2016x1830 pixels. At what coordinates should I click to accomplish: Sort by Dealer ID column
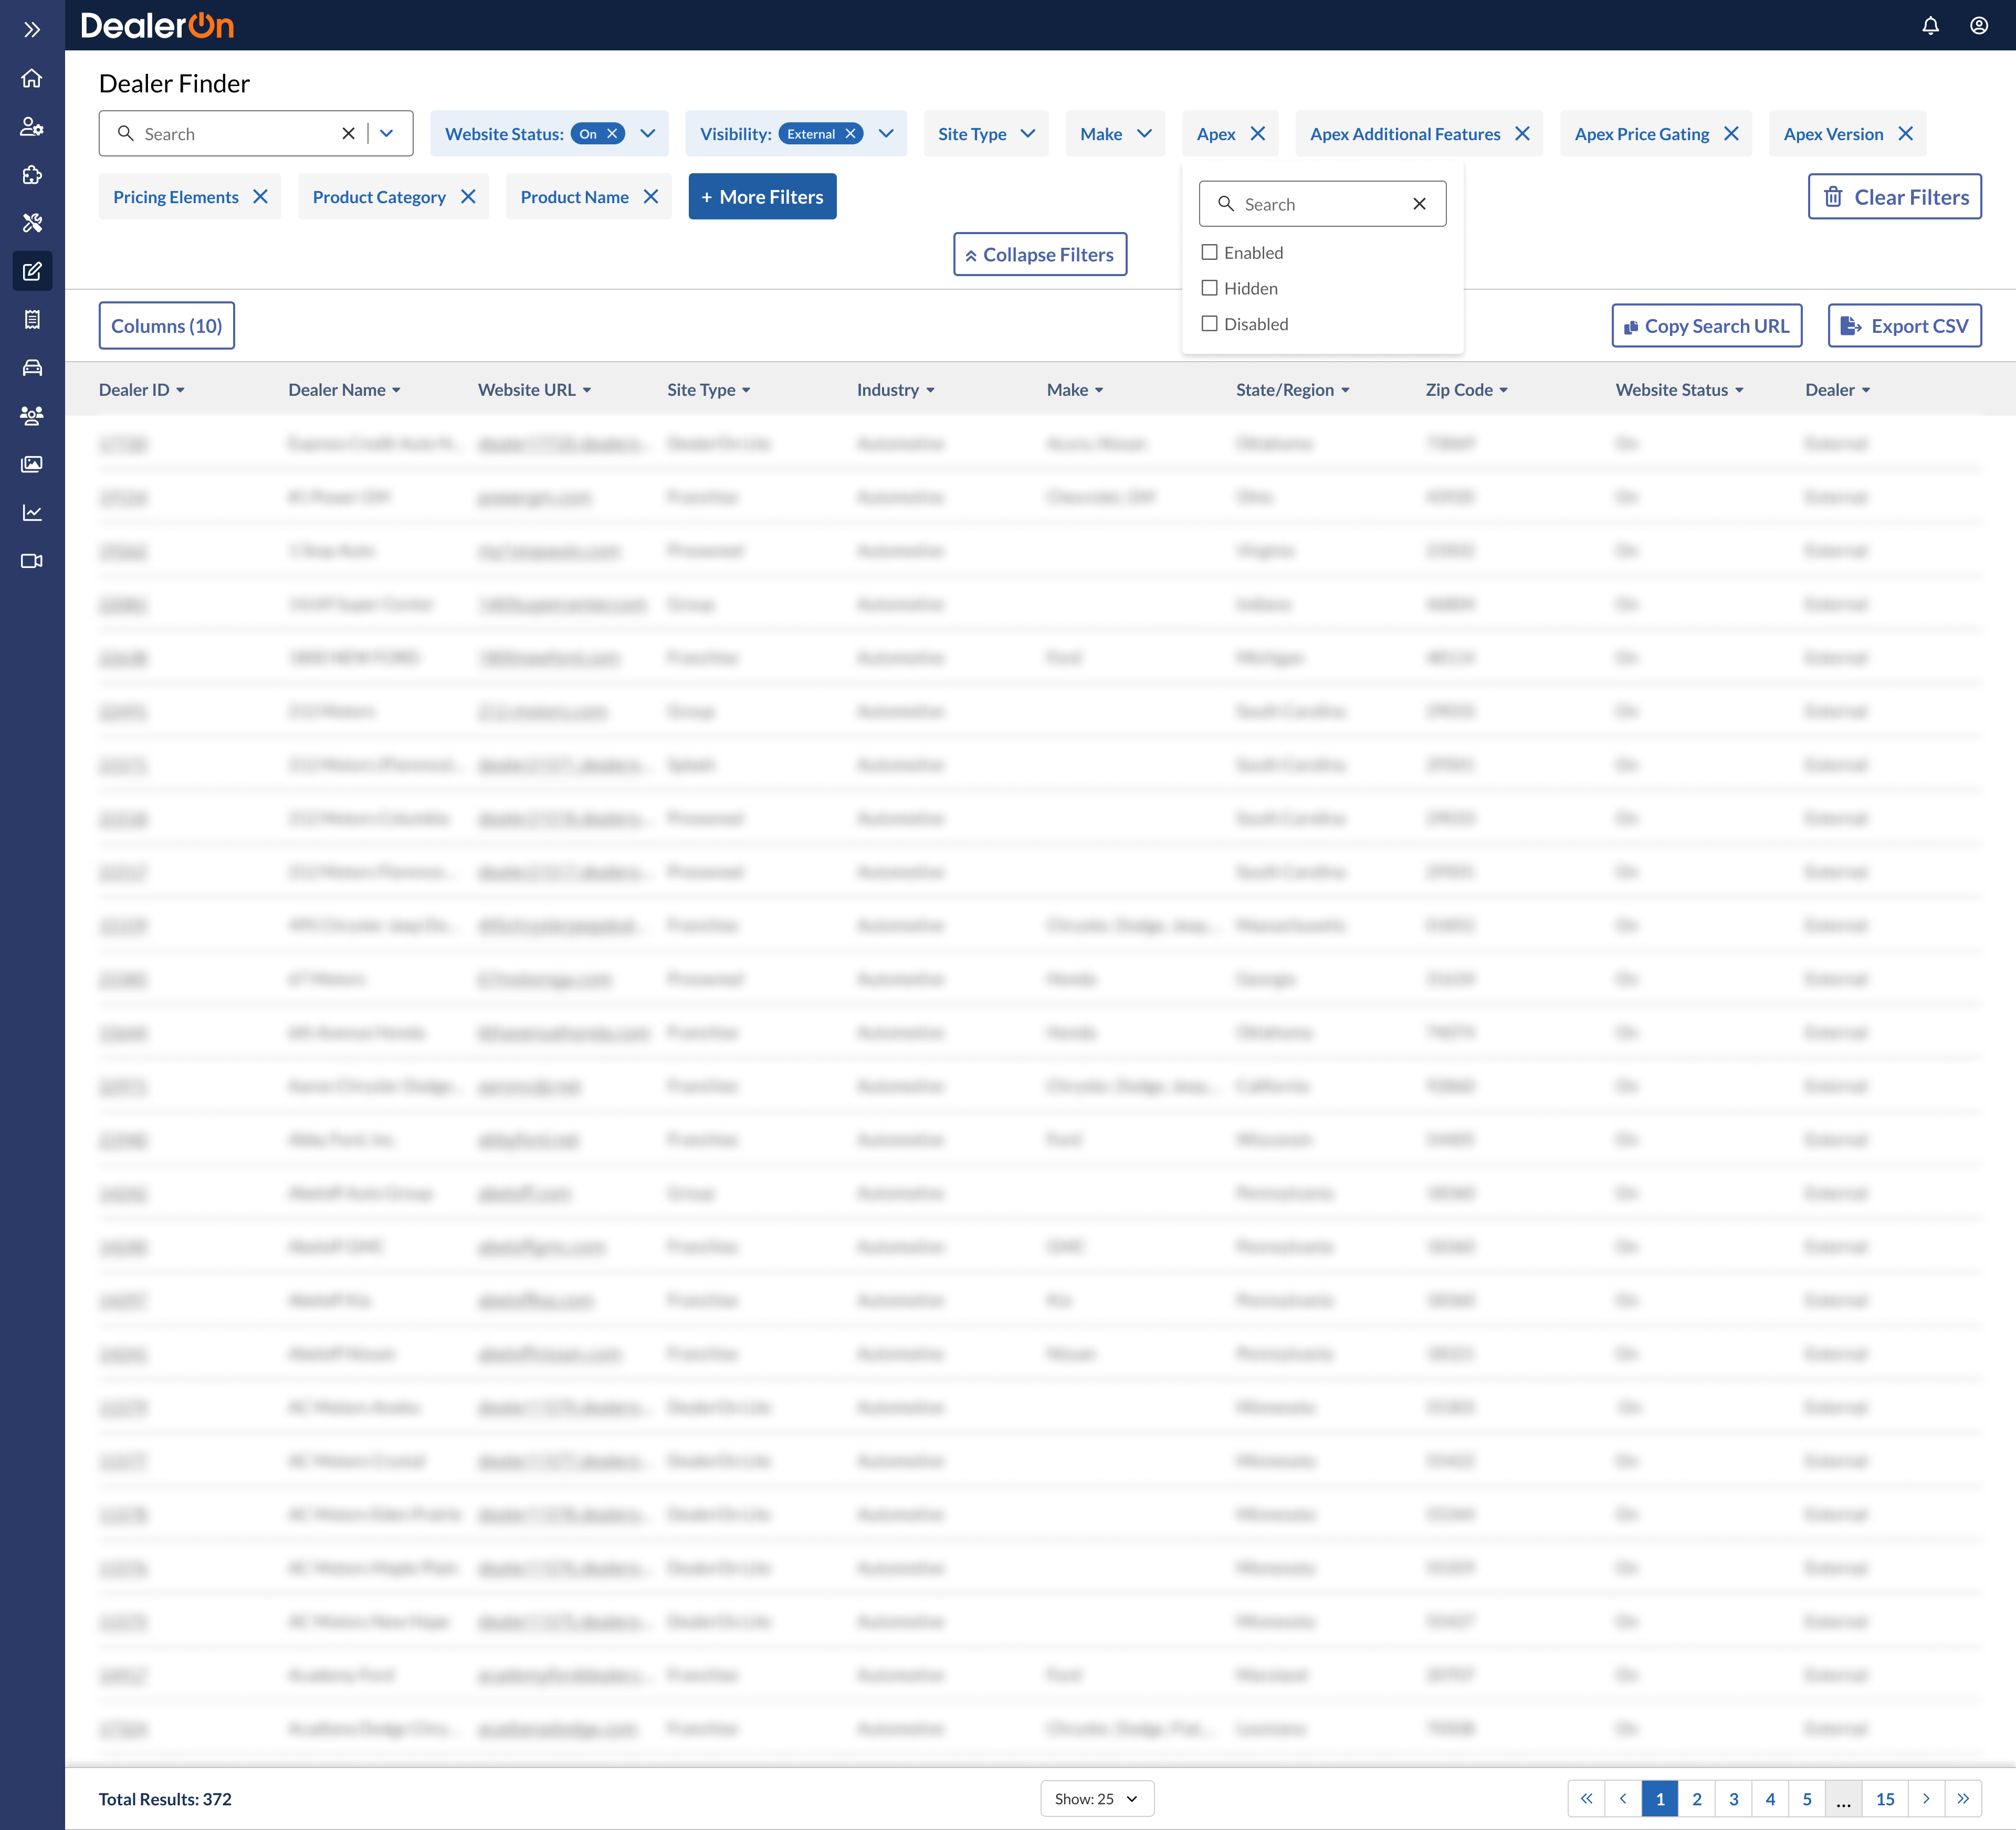pos(142,390)
